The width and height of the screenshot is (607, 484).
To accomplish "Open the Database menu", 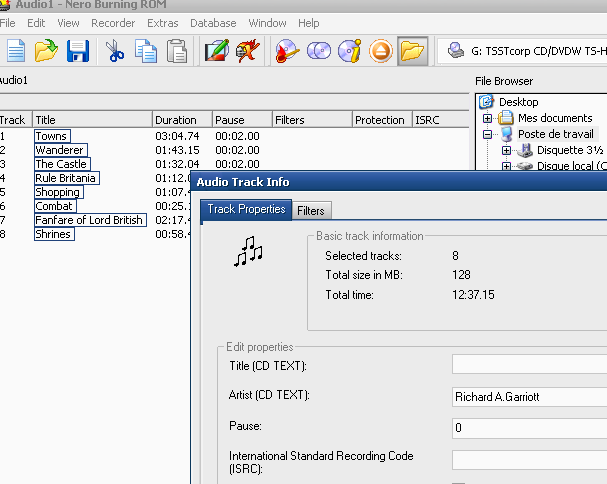I will point(213,23).
